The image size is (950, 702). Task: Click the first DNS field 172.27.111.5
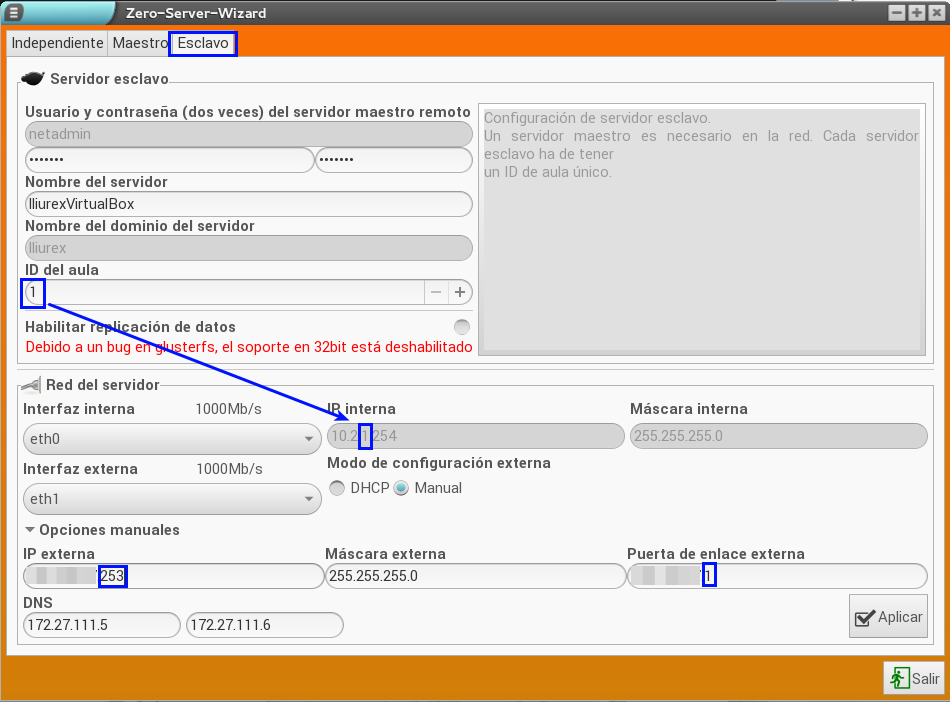102,625
